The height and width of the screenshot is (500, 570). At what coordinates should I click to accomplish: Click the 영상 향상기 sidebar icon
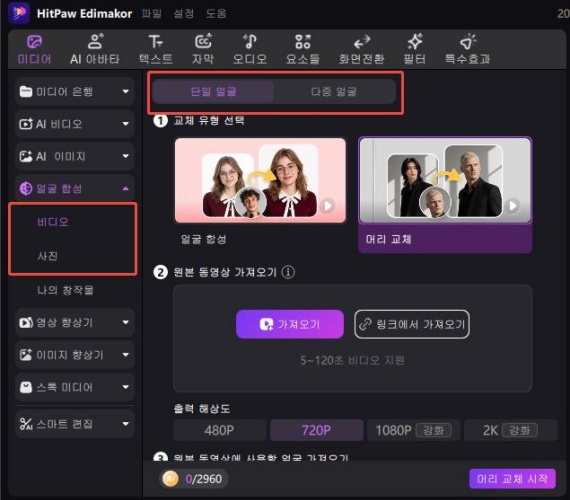click(x=26, y=323)
